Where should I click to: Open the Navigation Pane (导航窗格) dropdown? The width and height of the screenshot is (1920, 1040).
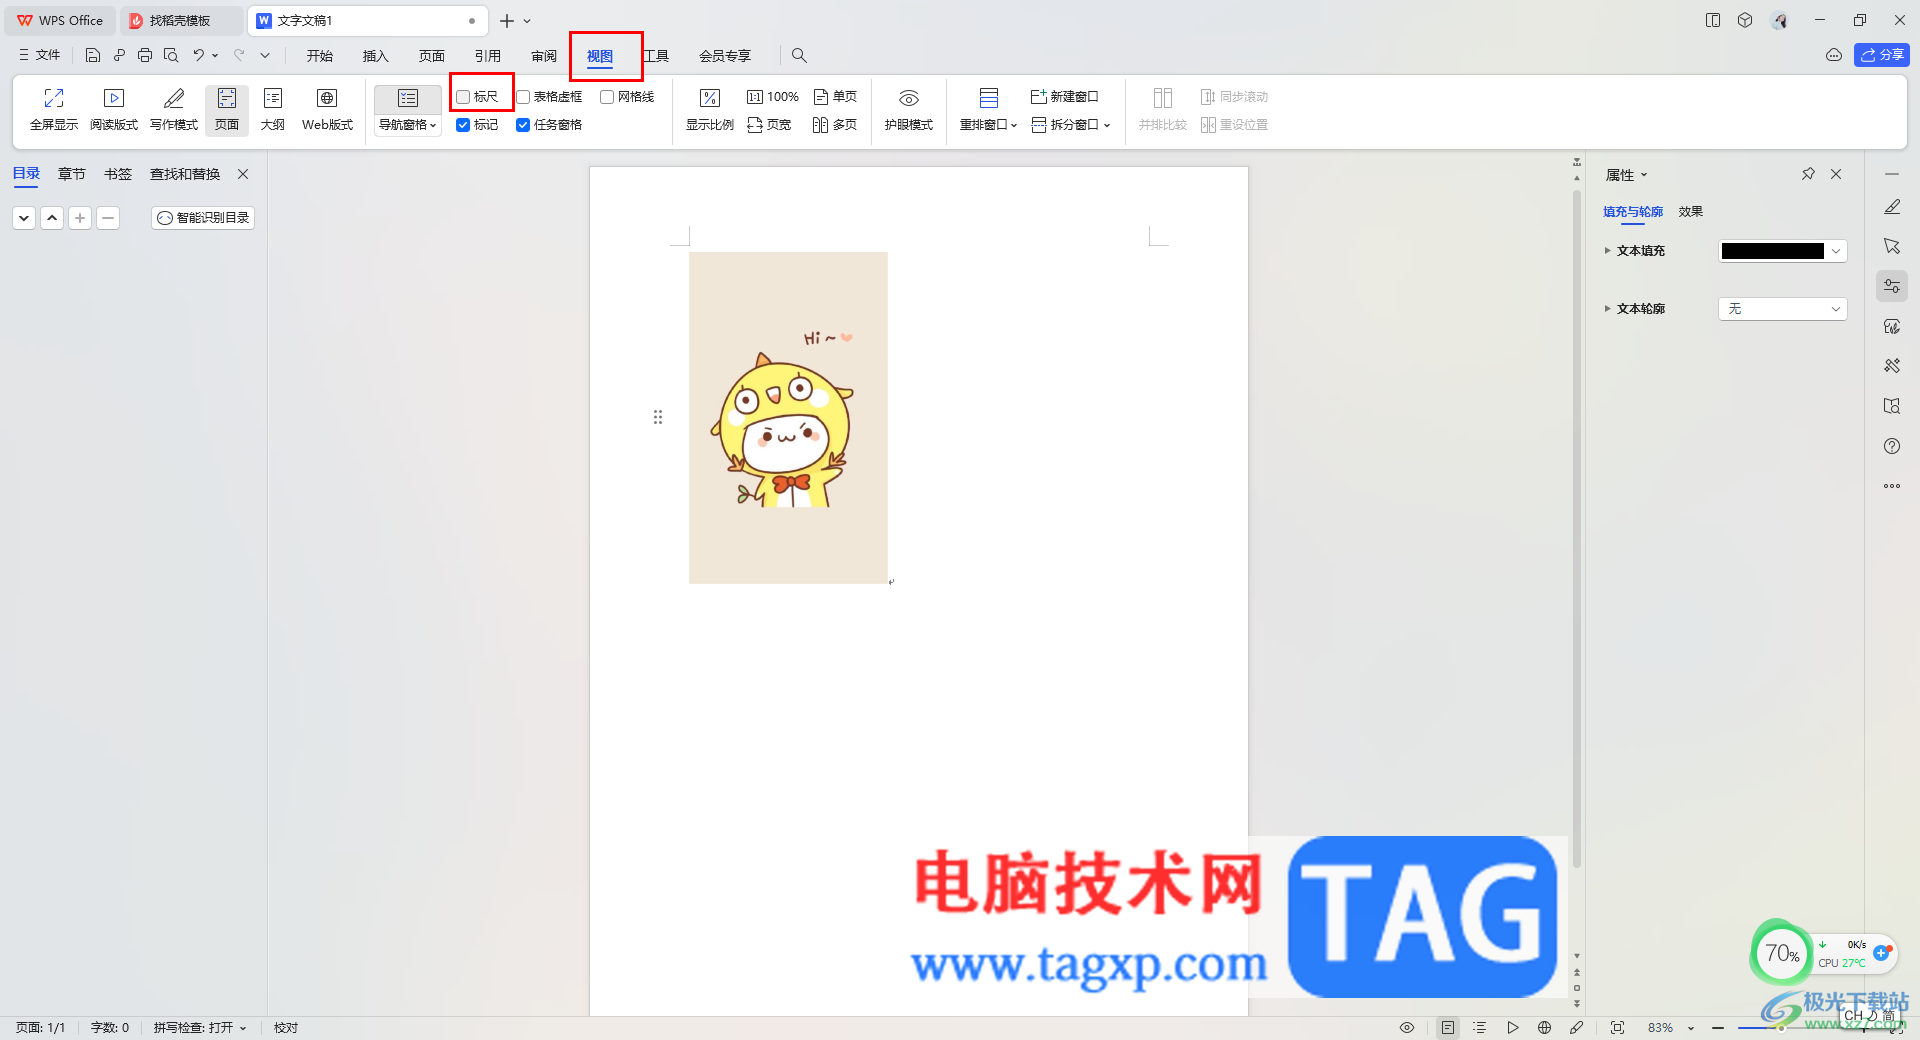click(408, 125)
